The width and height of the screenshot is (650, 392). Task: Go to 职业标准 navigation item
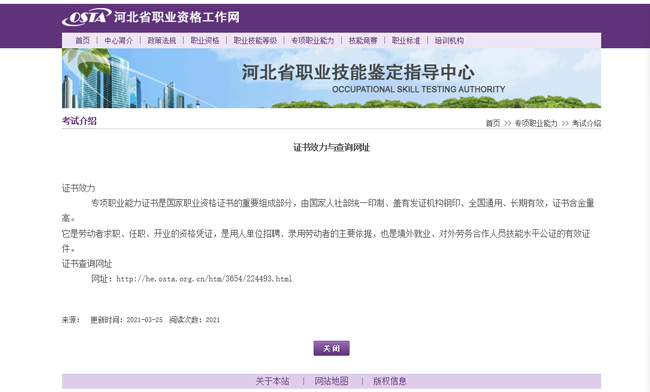(406, 40)
